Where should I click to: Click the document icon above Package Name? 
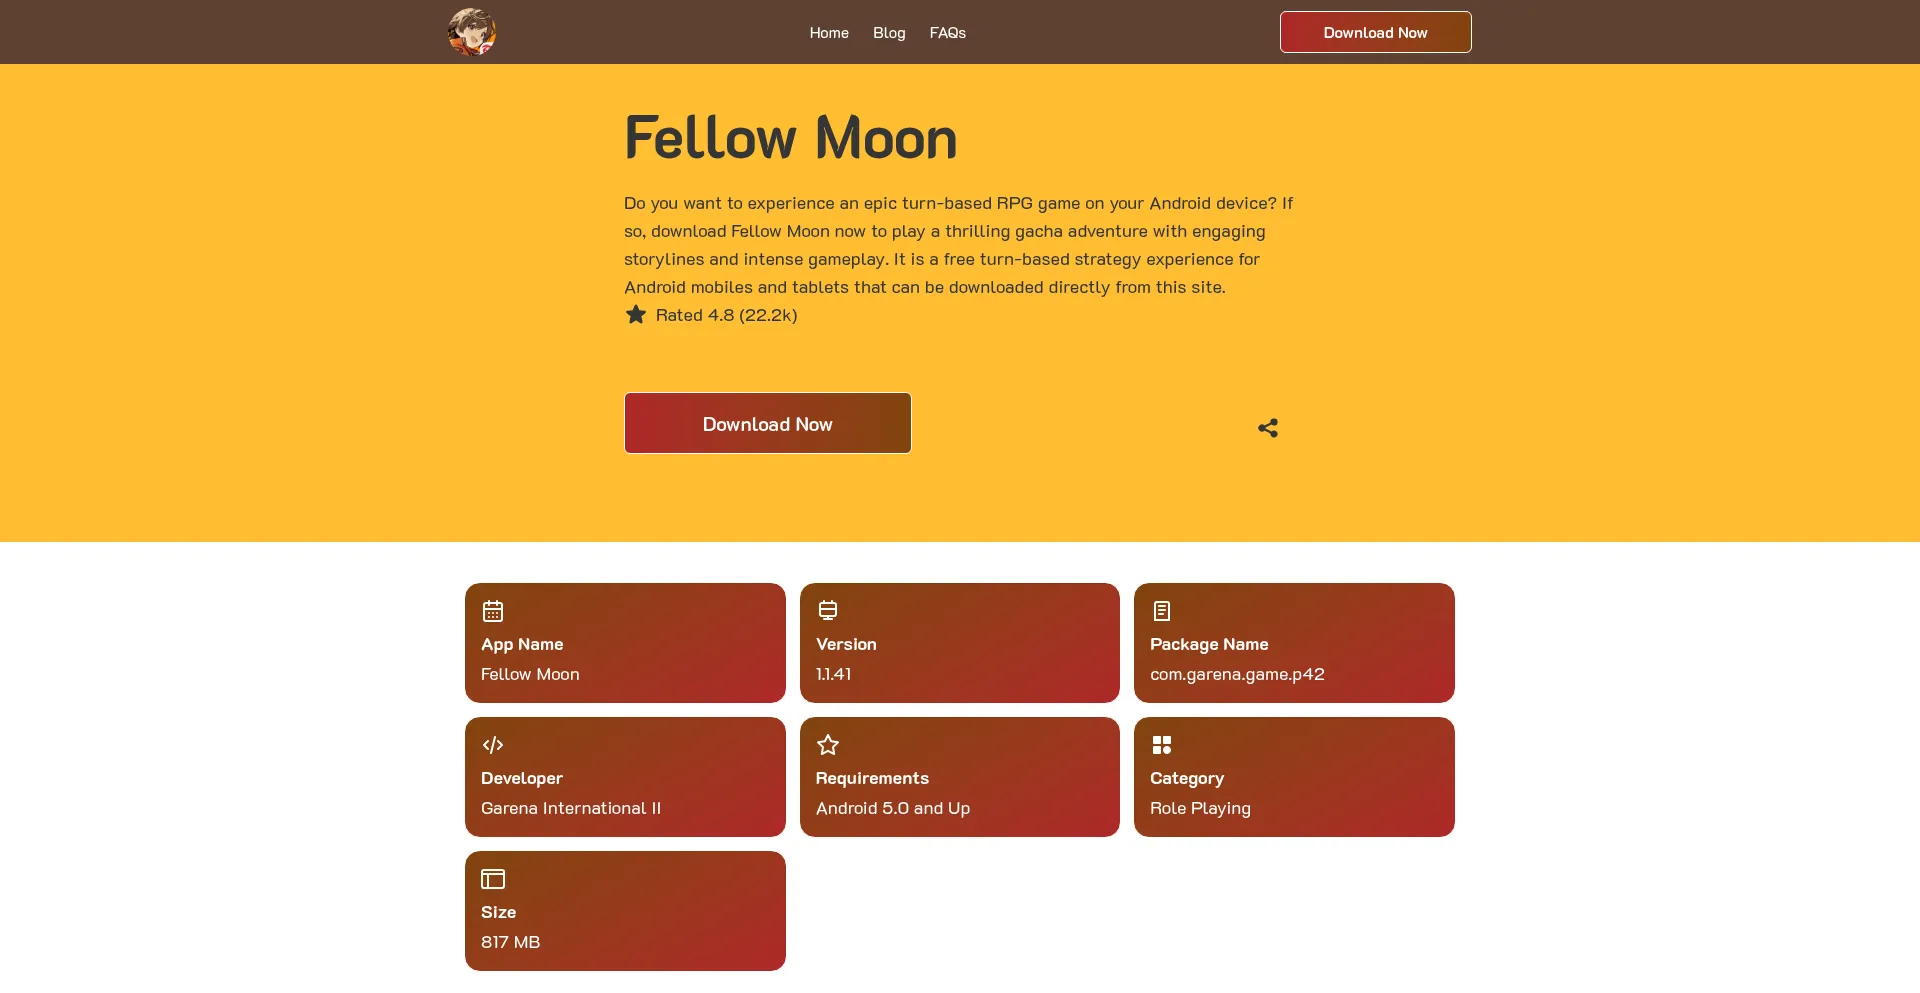[x=1162, y=611]
